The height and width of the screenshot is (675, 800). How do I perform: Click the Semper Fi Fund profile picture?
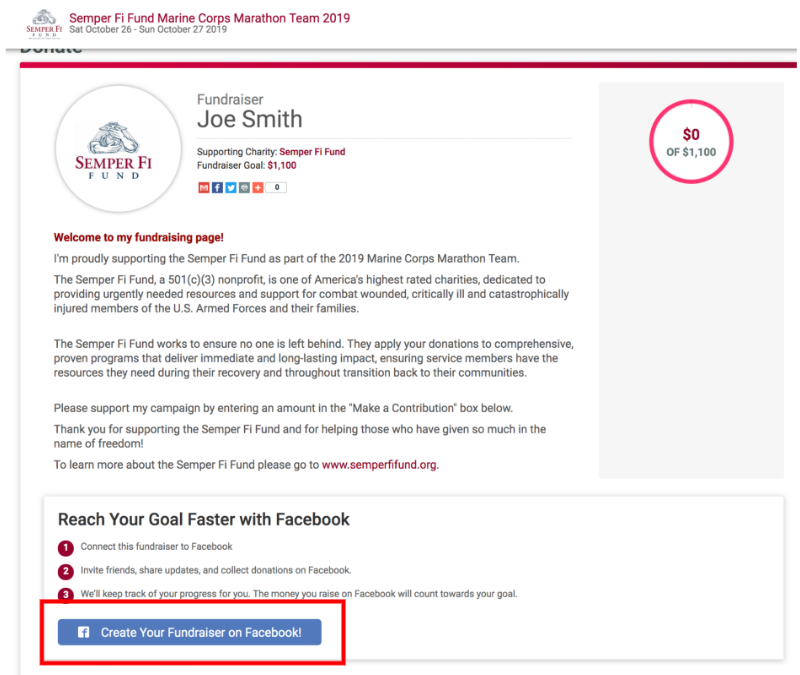118,149
